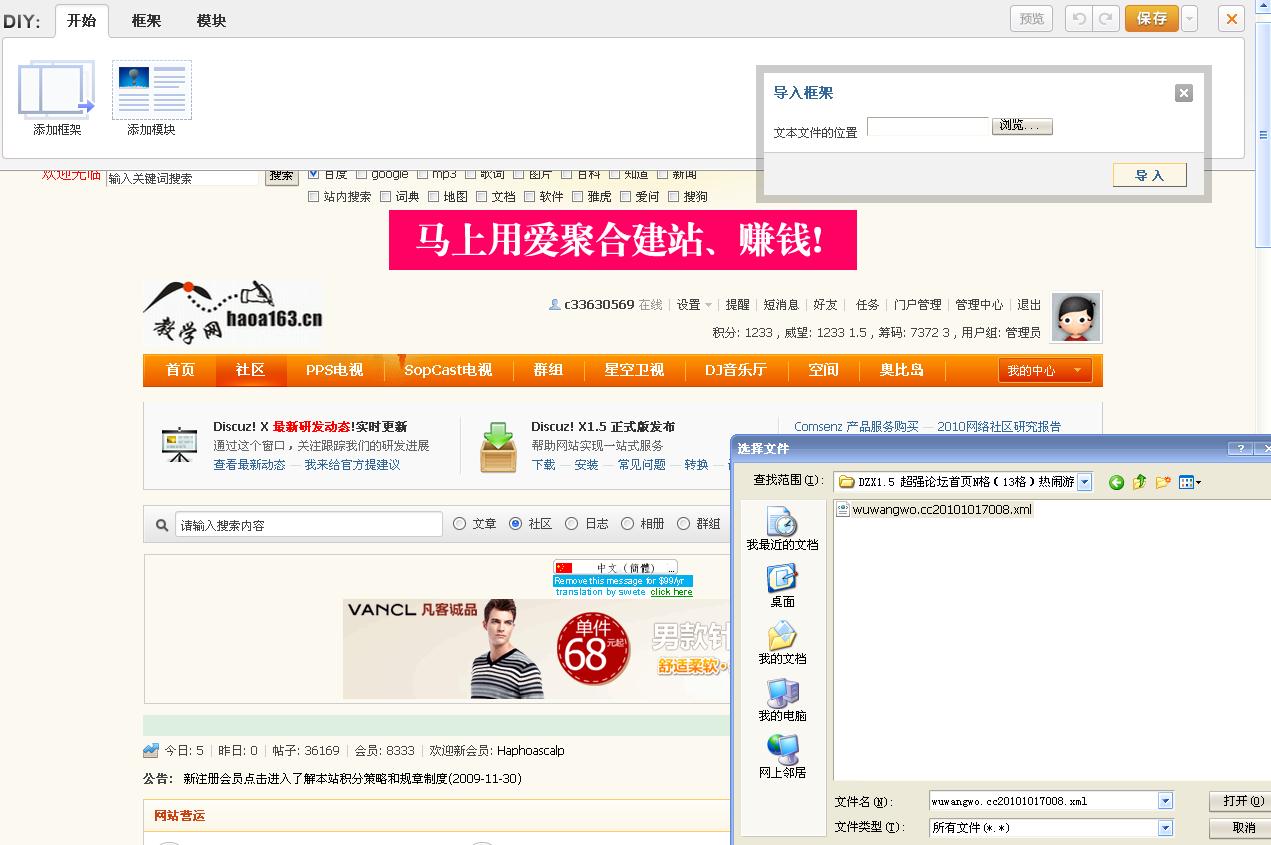The width and height of the screenshot is (1271, 845).
Task: Select the wuwangwo.cc20101017008.xml file icon
Action: point(843,509)
